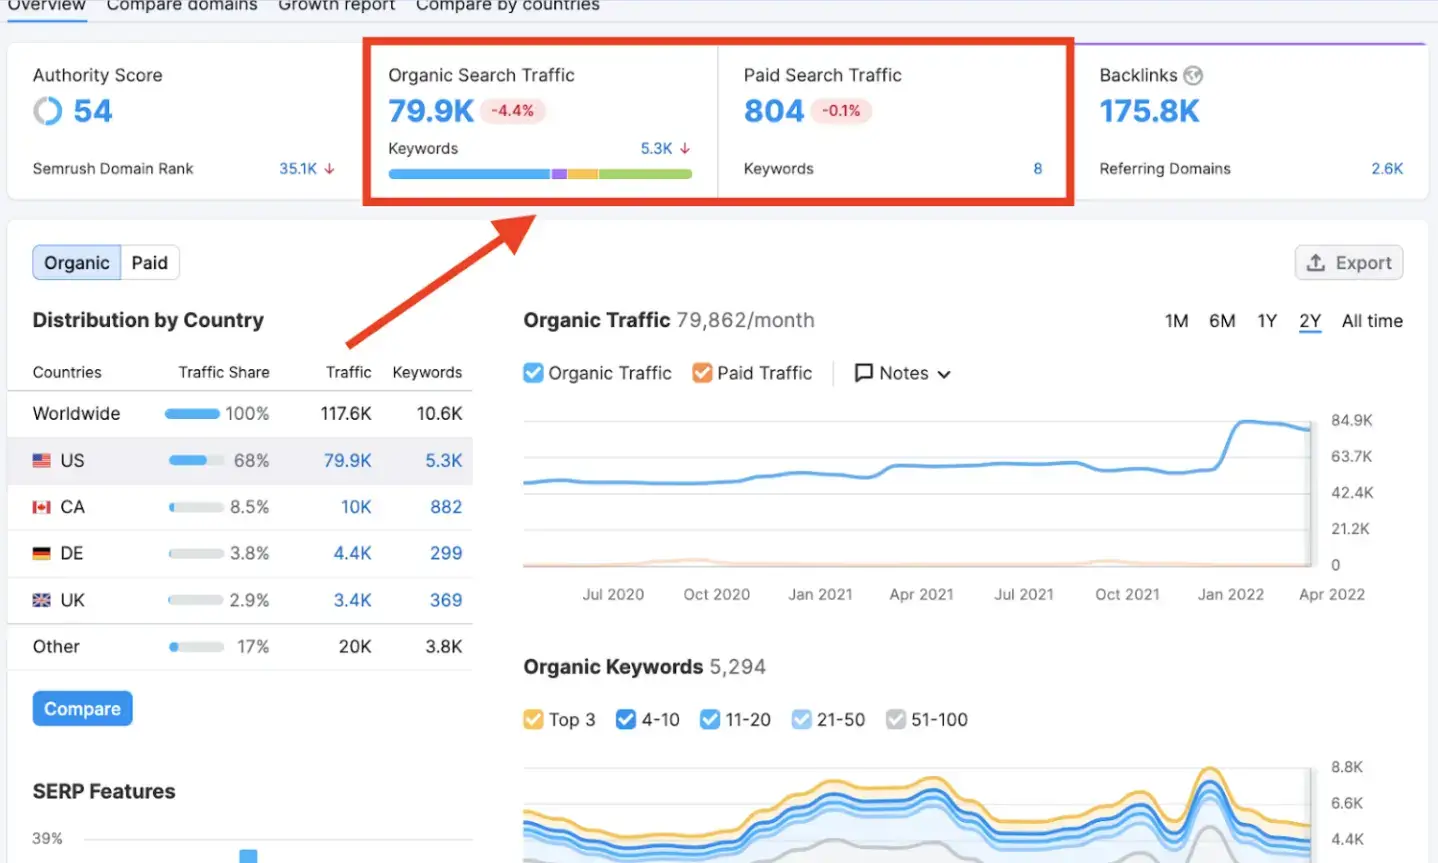Image resolution: width=1438 pixels, height=863 pixels.
Task: Switch to the Paid traffic toggle
Action: click(x=150, y=262)
